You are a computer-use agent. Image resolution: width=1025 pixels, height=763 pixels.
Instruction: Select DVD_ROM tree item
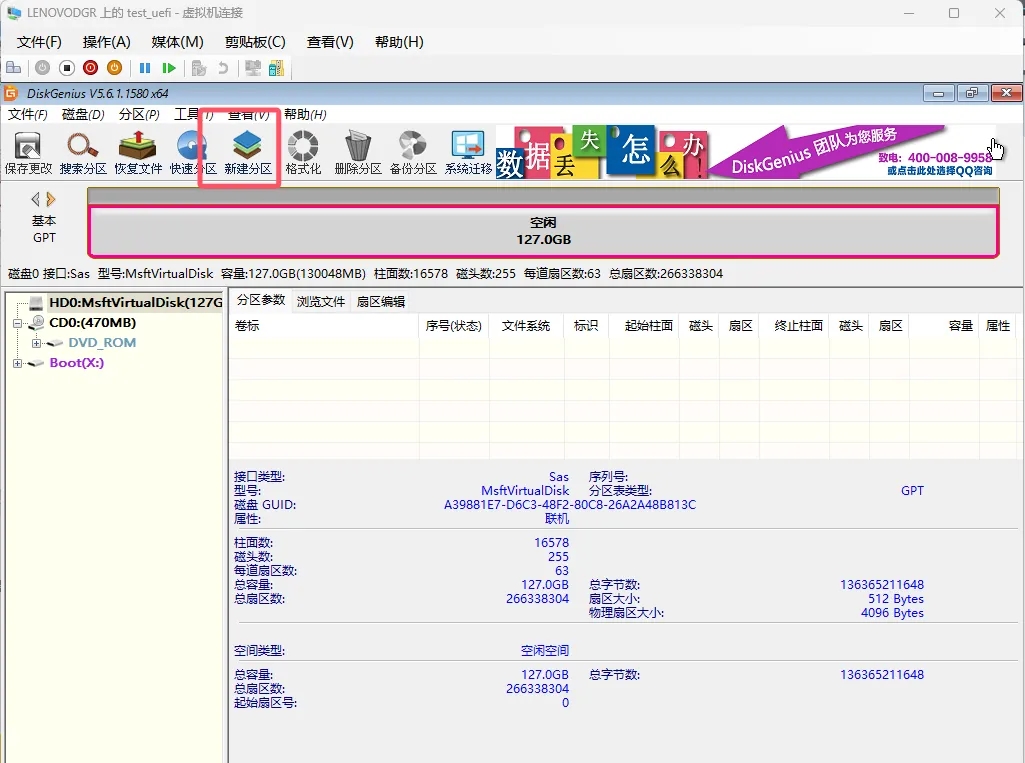click(102, 343)
